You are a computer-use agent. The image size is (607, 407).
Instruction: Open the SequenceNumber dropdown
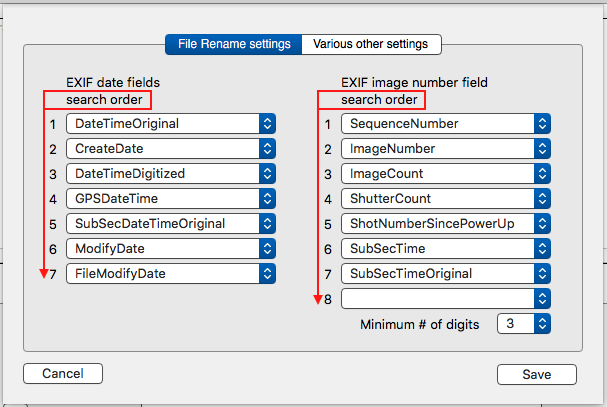click(445, 123)
